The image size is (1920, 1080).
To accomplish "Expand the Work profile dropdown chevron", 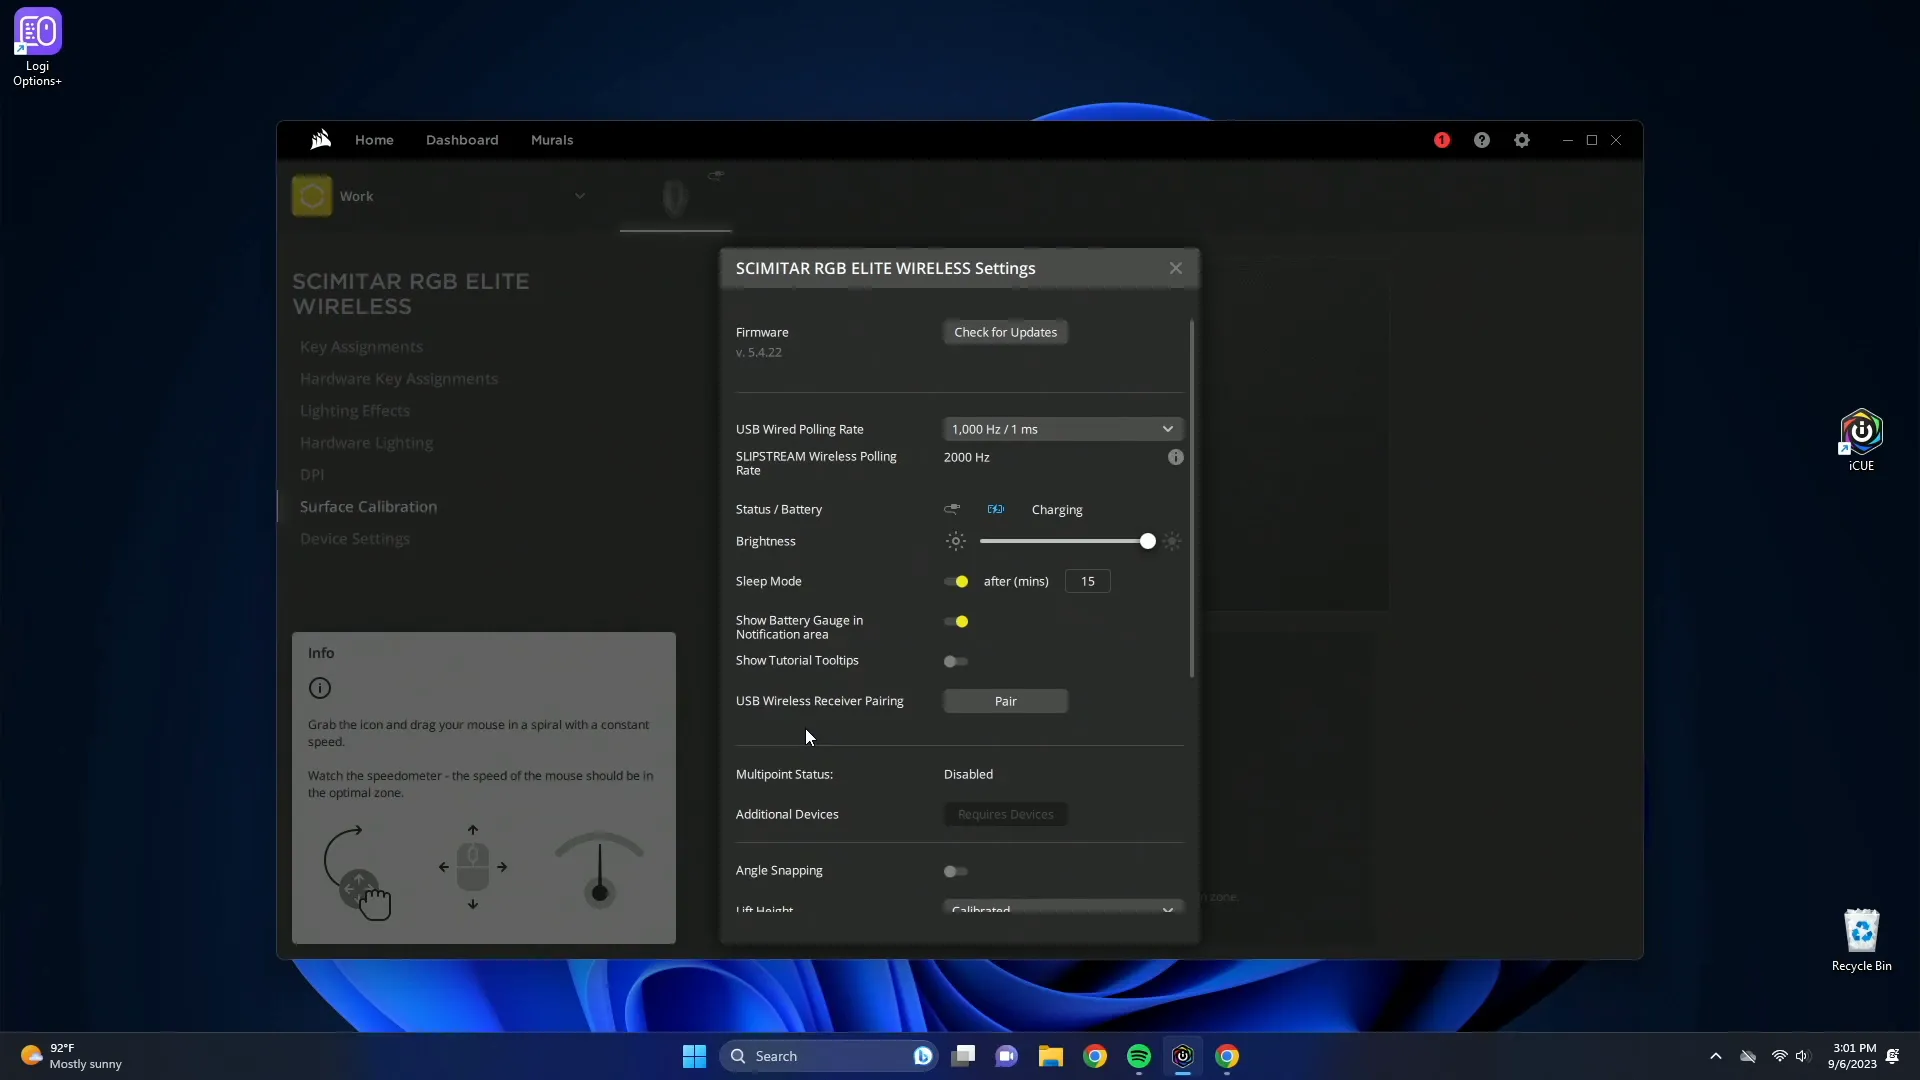I will click(x=580, y=196).
